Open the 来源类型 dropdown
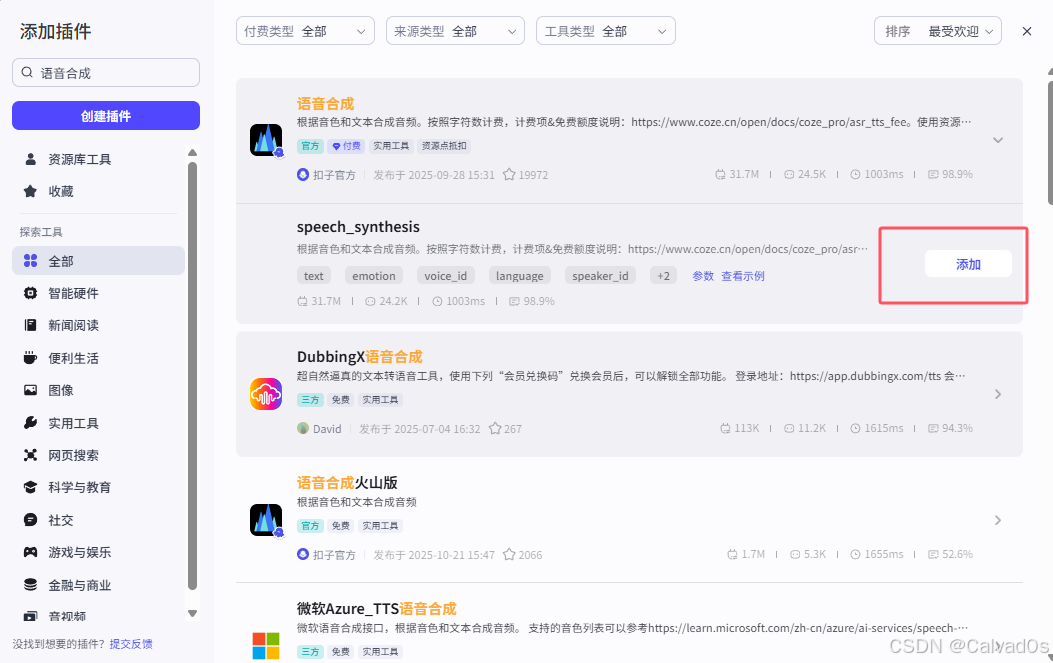The image size is (1053, 663). pyautogui.click(x=455, y=31)
